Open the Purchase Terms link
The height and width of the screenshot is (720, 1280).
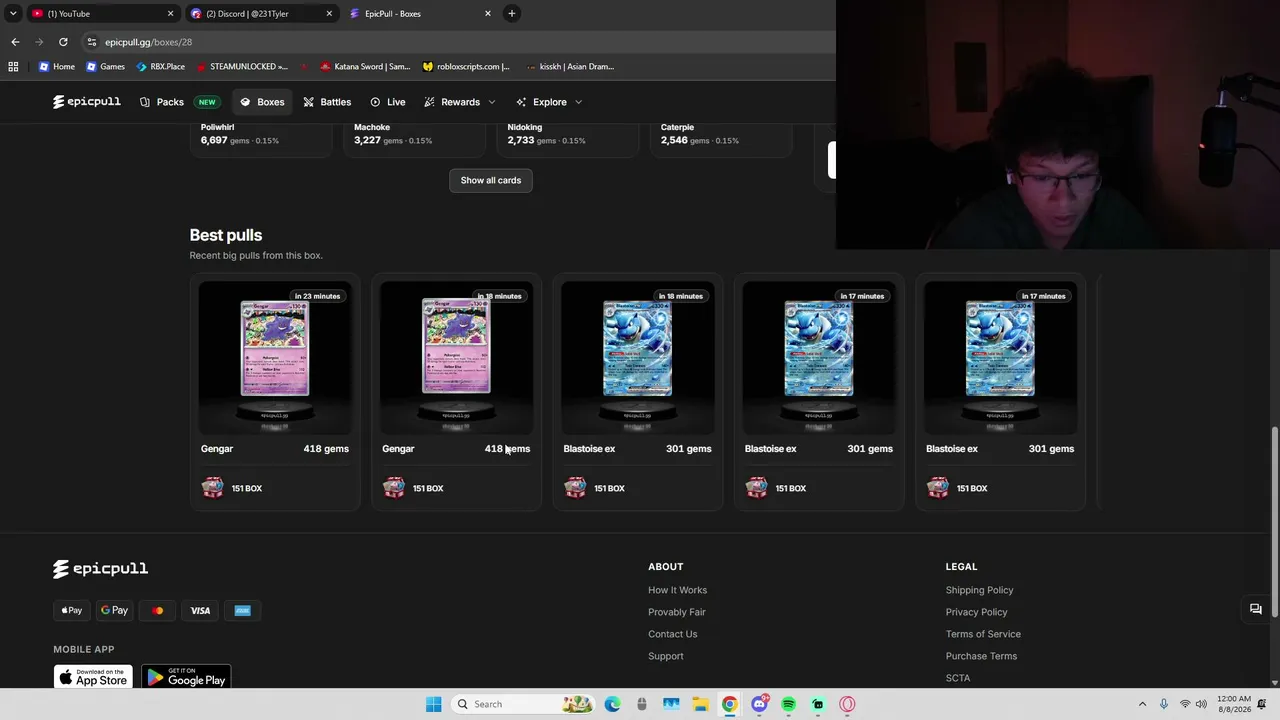click(x=981, y=656)
